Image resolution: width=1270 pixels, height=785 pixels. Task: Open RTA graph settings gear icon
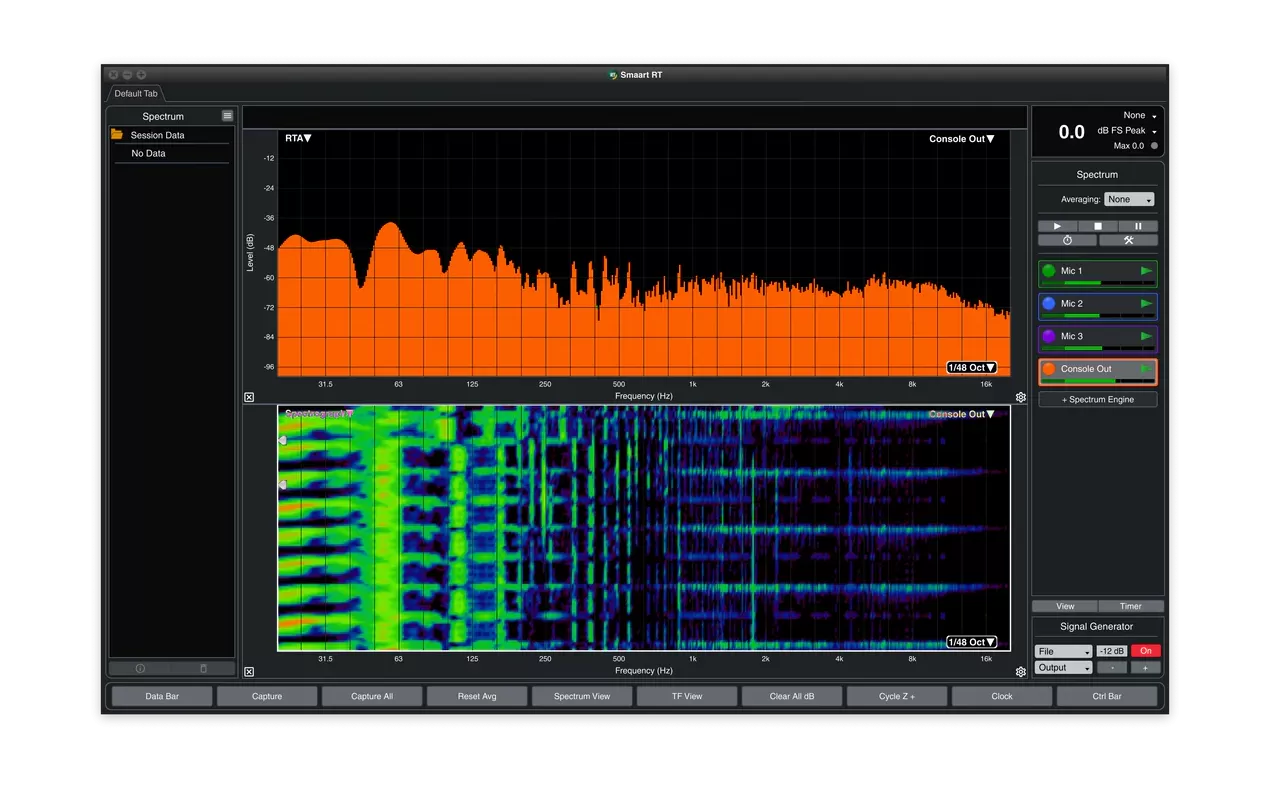[x=1021, y=397]
